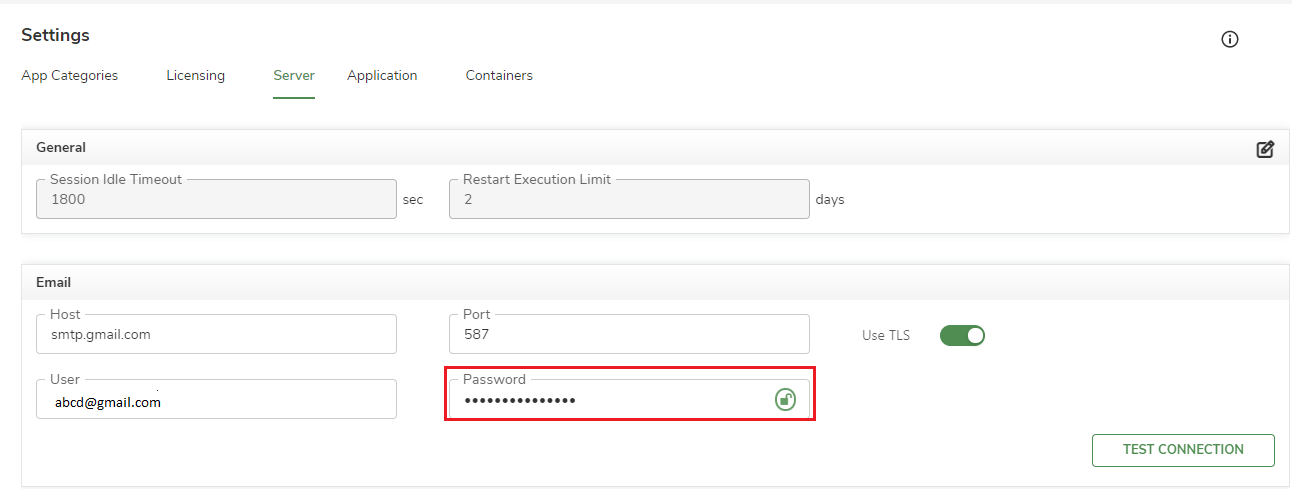
Task: Click the General section header
Action: 61,147
